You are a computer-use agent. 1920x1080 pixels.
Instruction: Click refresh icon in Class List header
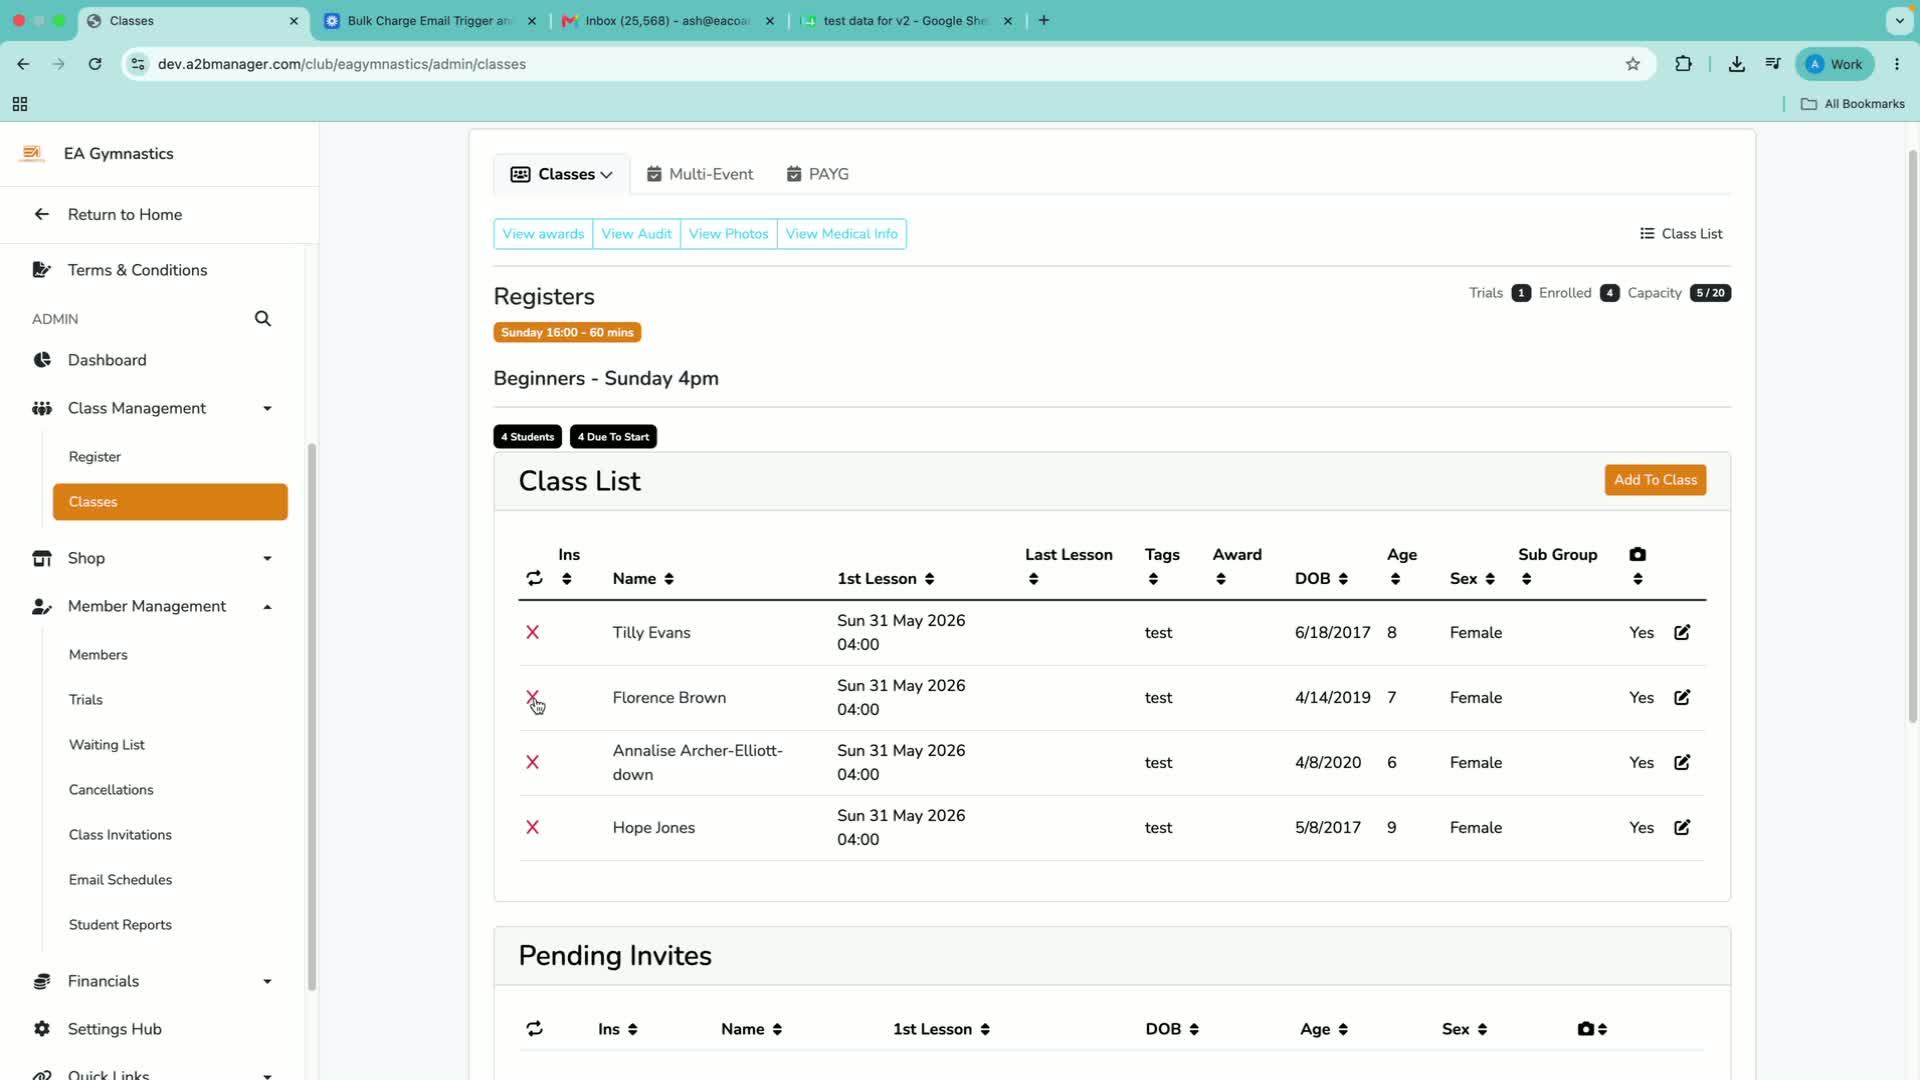point(534,578)
